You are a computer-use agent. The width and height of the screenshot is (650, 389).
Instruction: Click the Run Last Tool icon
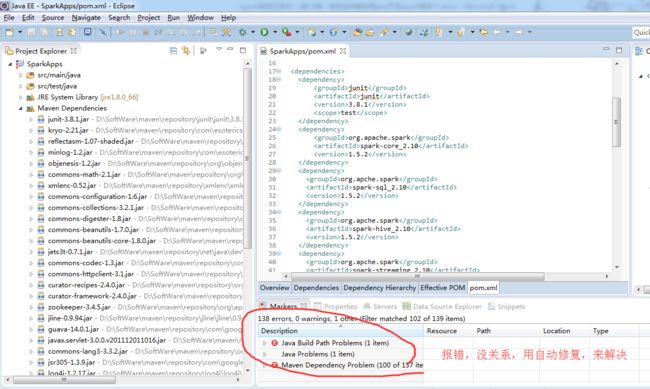[286, 32]
